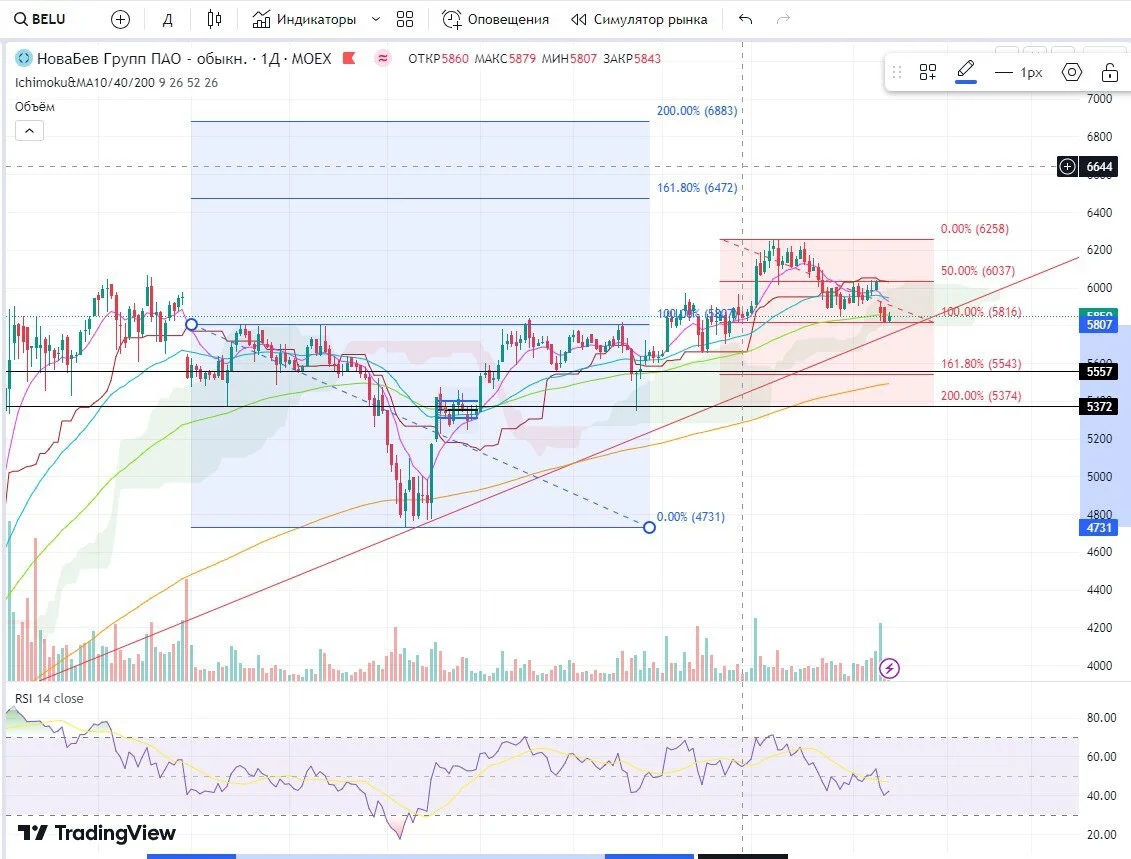Click the МИН 5807 low value
The height and width of the screenshot is (859, 1131).
point(569,58)
